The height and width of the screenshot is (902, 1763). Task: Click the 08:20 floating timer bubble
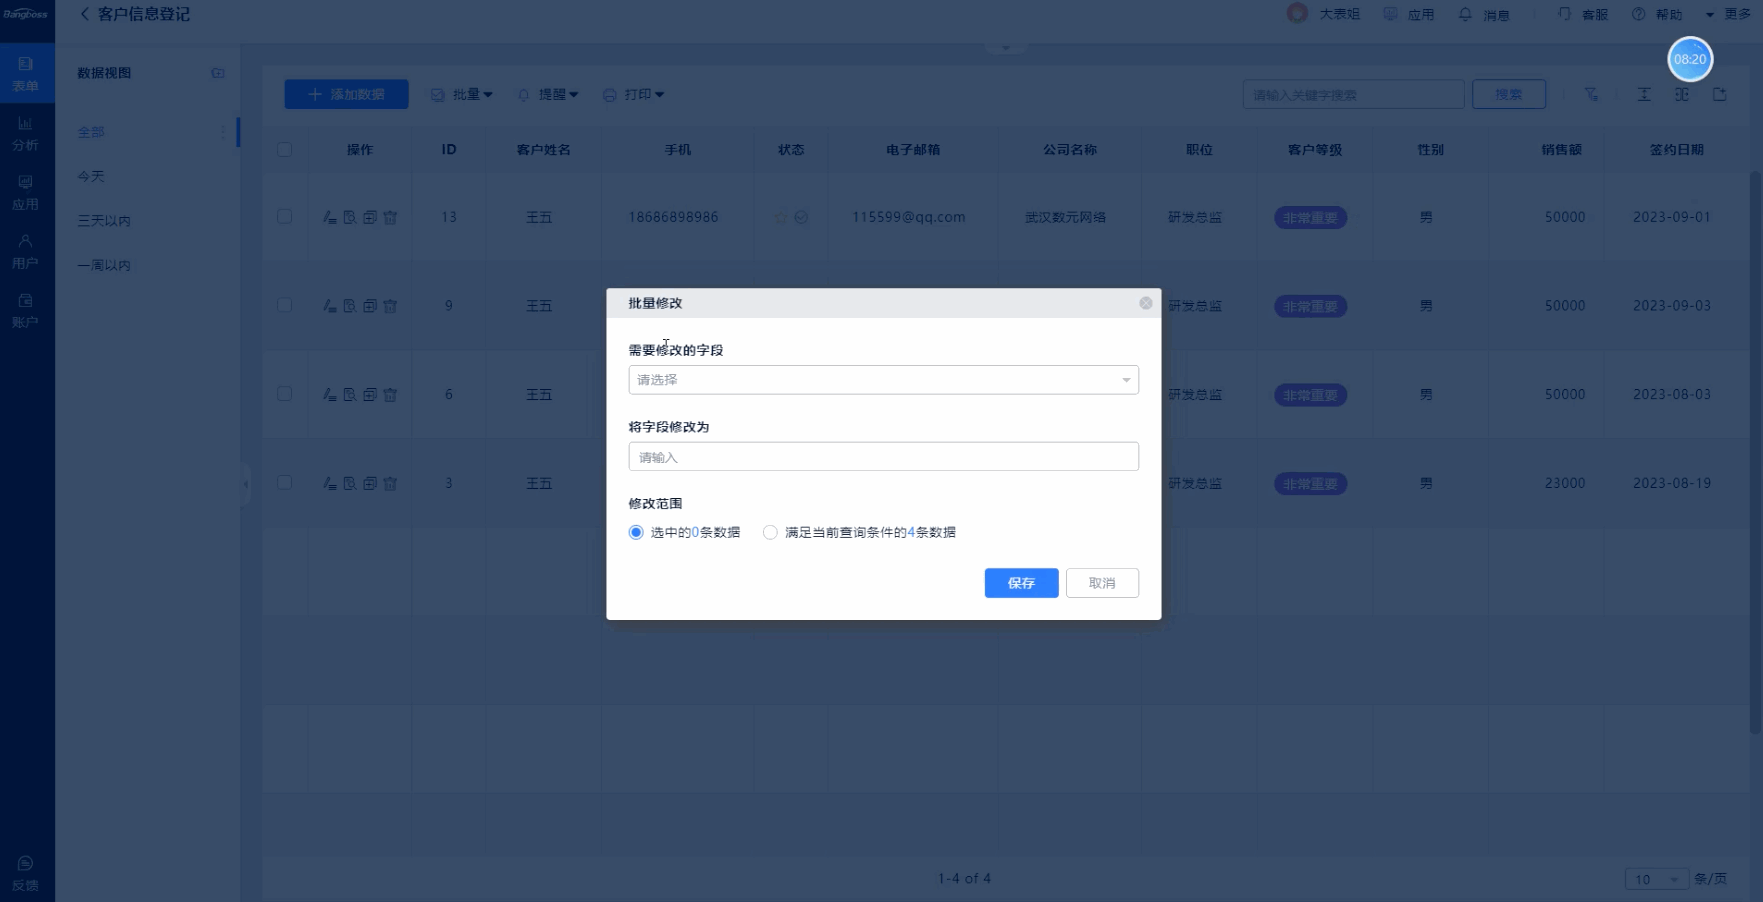tap(1689, 59)
